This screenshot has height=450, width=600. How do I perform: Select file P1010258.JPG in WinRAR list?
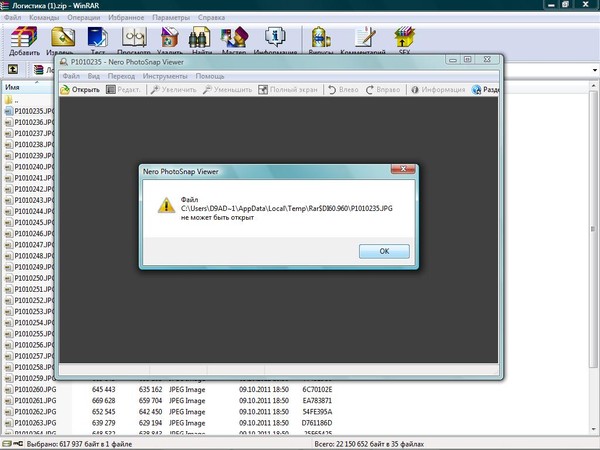click(29, 367)
